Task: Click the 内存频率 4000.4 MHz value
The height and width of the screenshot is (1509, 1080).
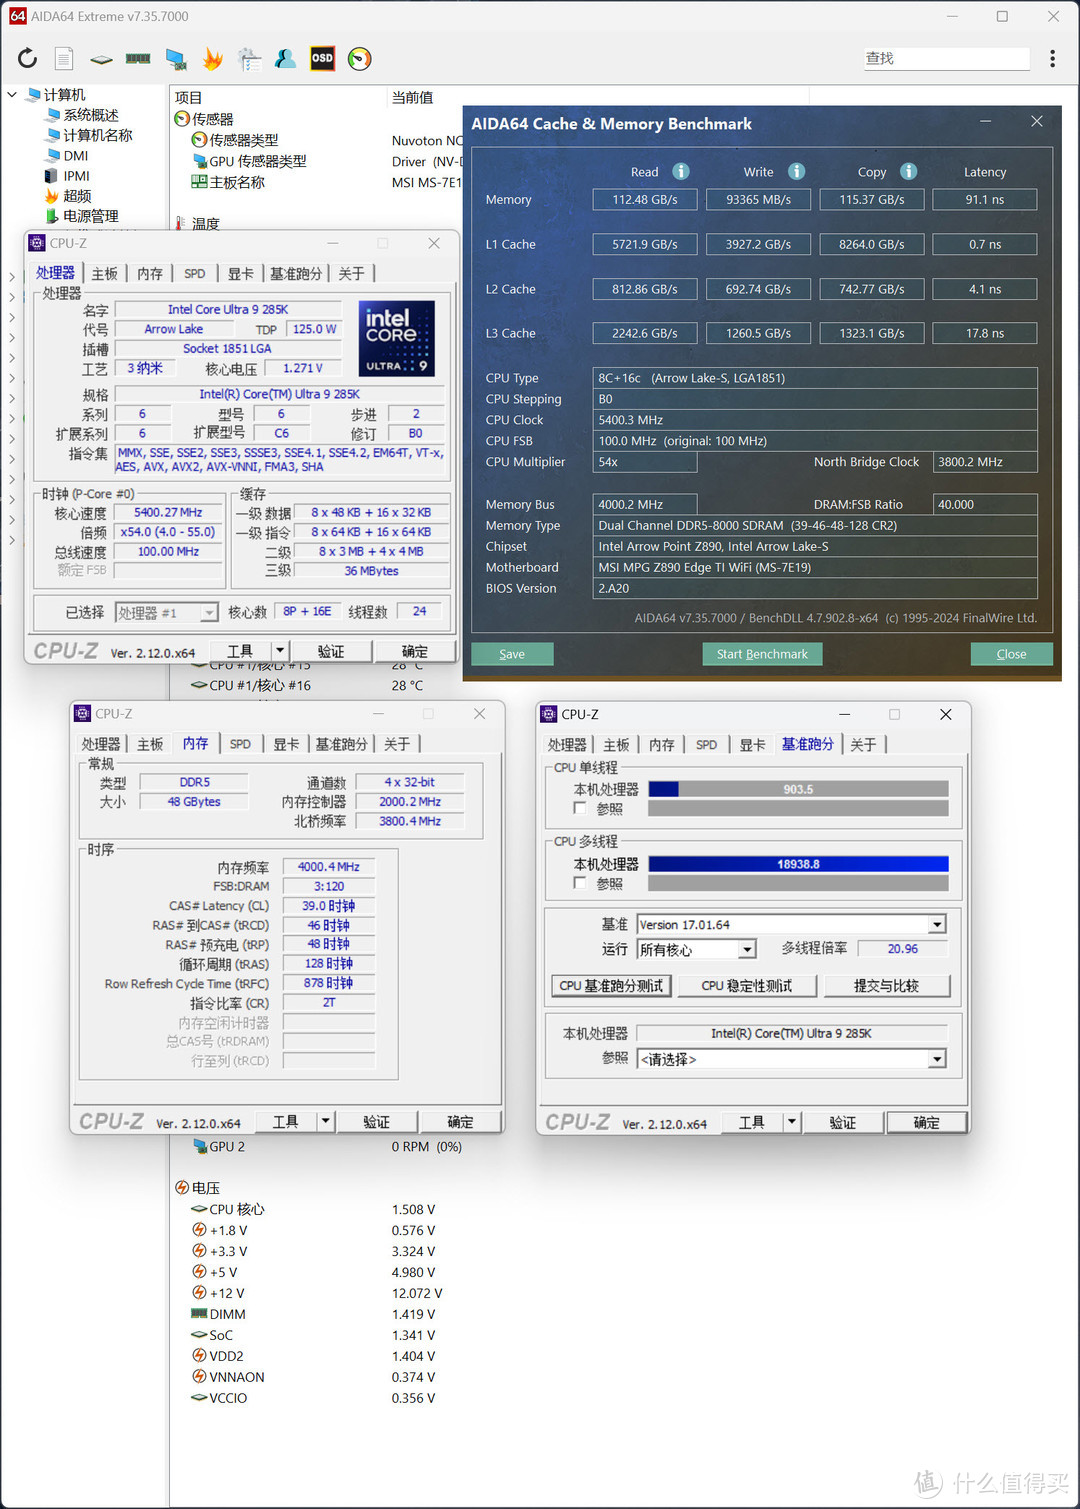Action: (328, 867)
